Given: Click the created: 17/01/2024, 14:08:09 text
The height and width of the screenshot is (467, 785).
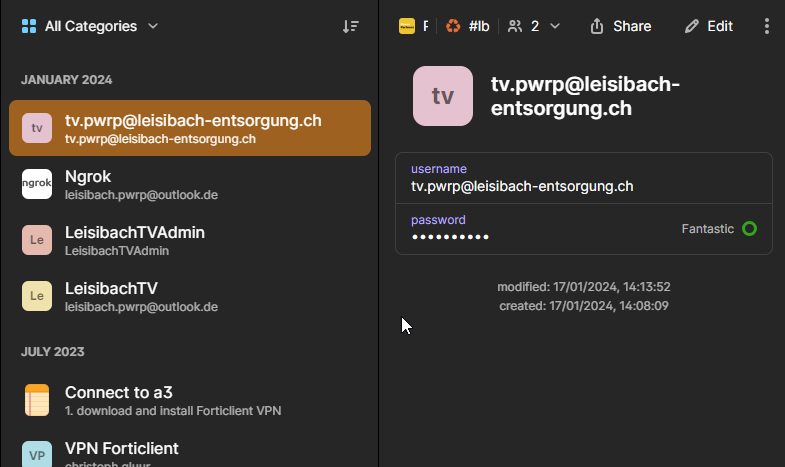Looking at the screenshot, I should [x=584, y=306].
